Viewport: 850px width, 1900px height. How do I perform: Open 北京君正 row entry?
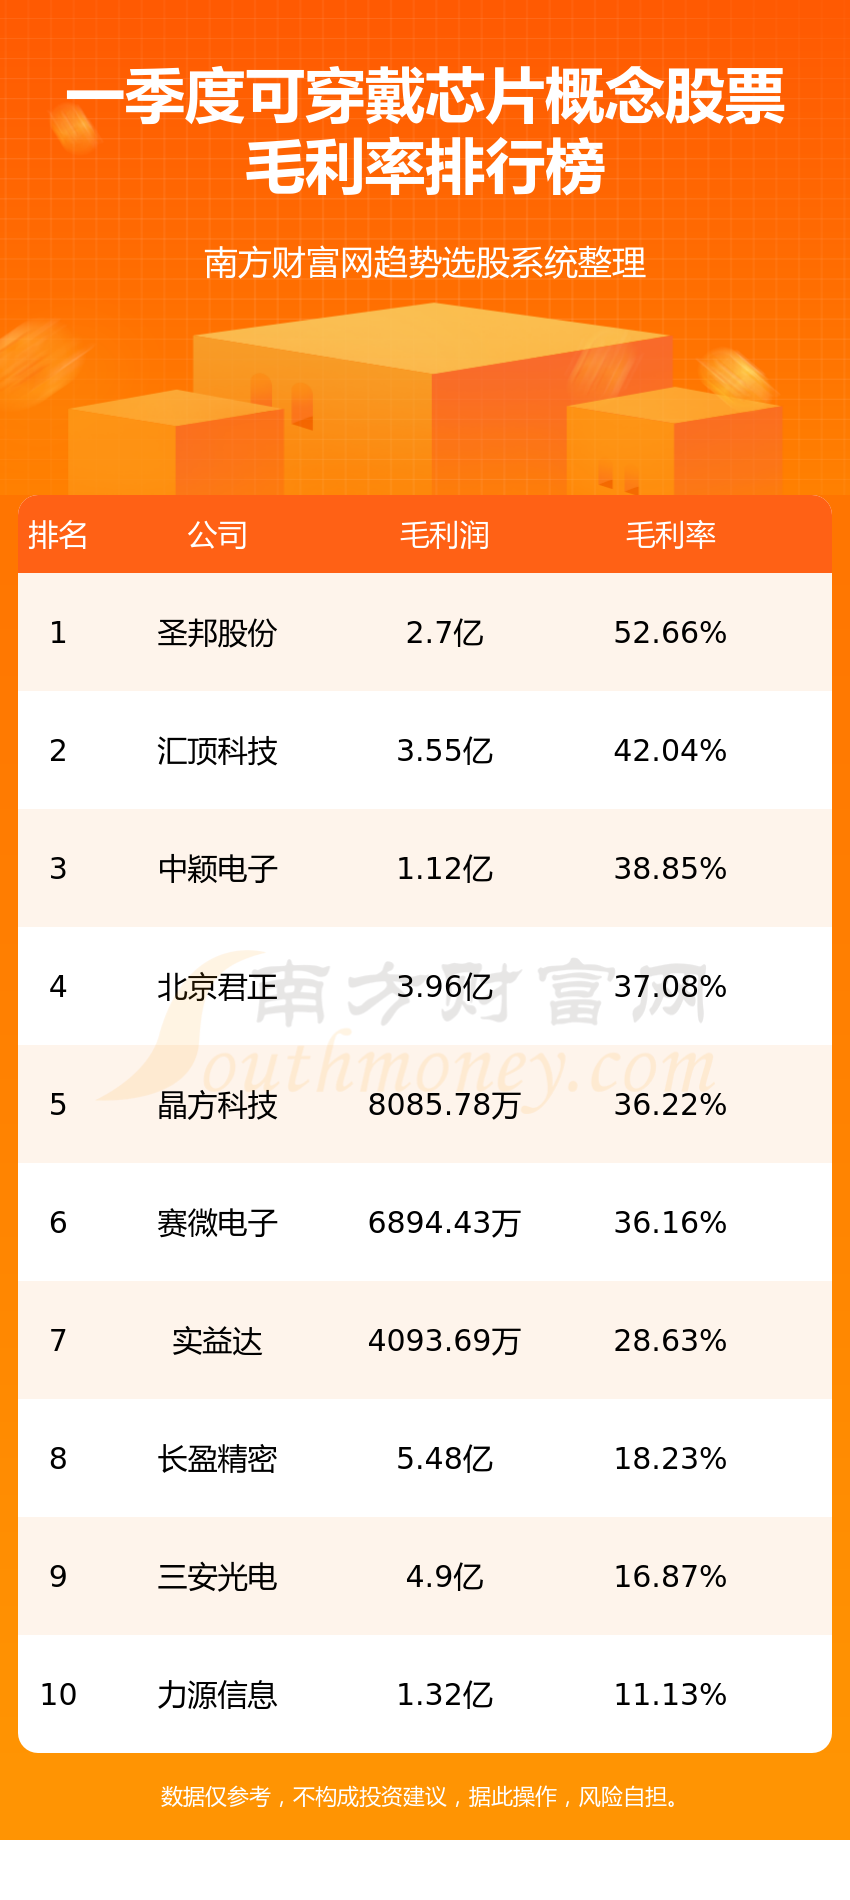[217, 987]
